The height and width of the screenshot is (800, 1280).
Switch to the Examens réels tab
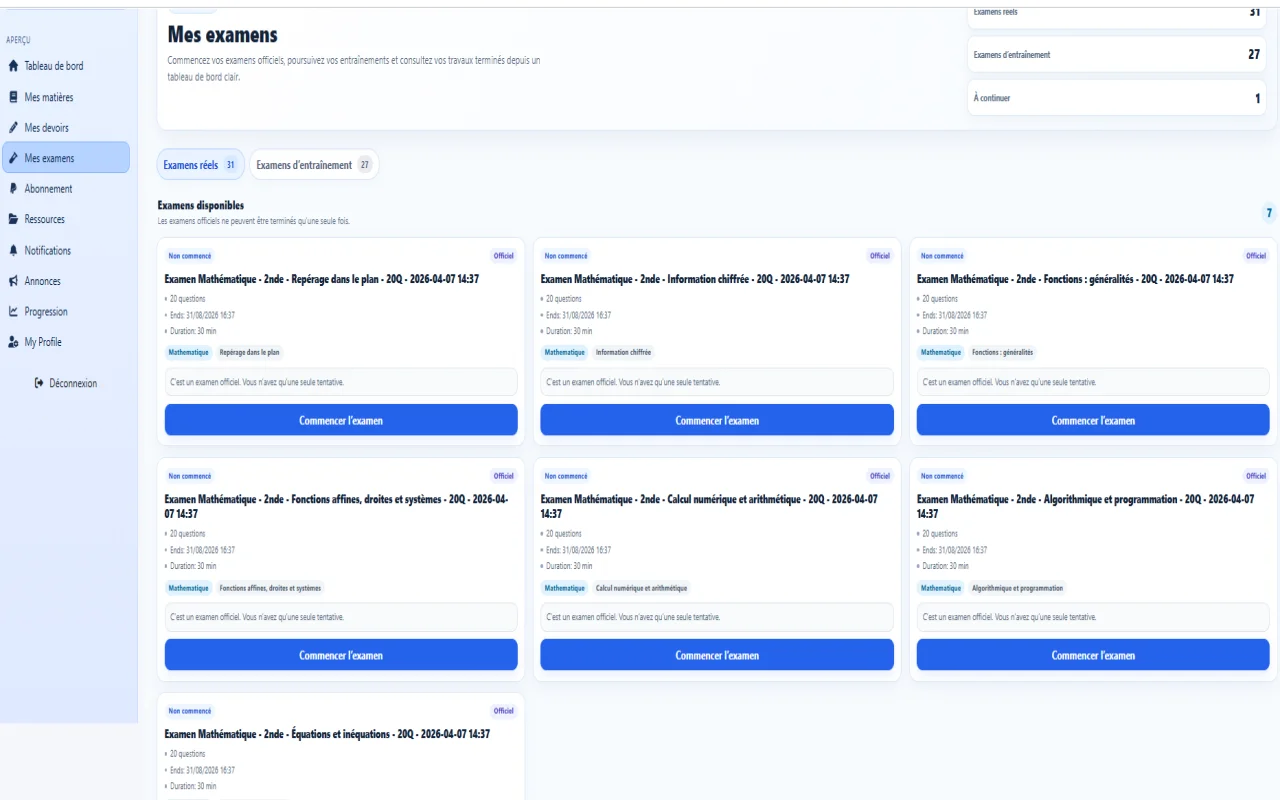point(200,165)
